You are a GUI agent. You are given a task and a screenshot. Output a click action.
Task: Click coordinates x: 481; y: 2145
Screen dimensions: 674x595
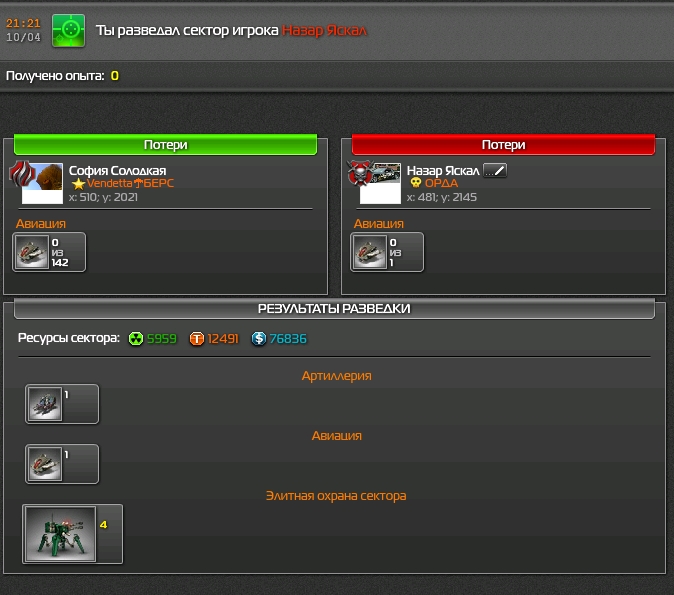441,197
